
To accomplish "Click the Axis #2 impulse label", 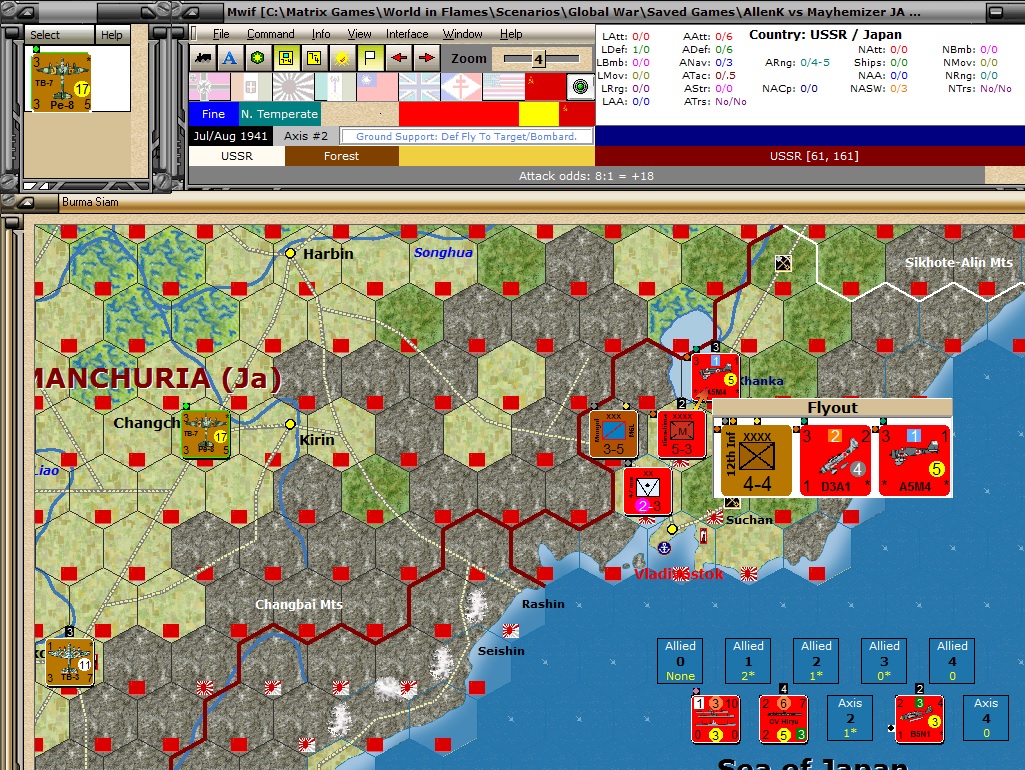I will point(305,136).
